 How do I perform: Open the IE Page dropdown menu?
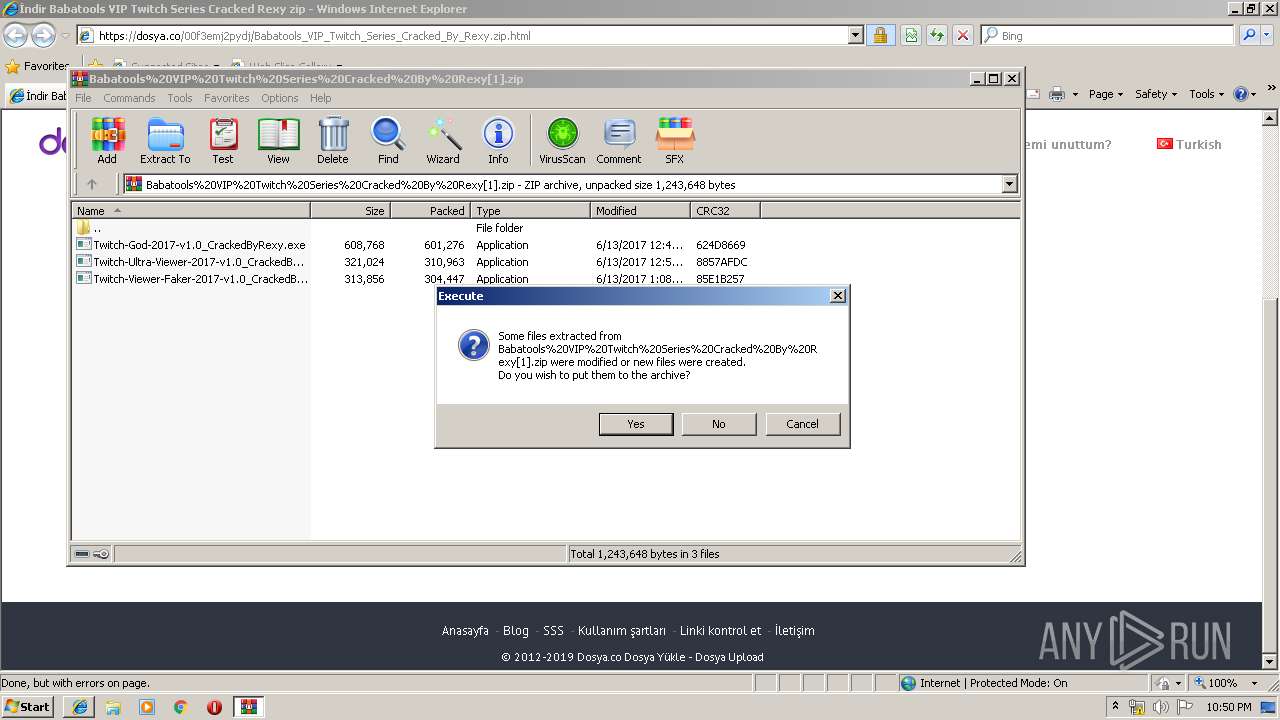coord(1106,94)
